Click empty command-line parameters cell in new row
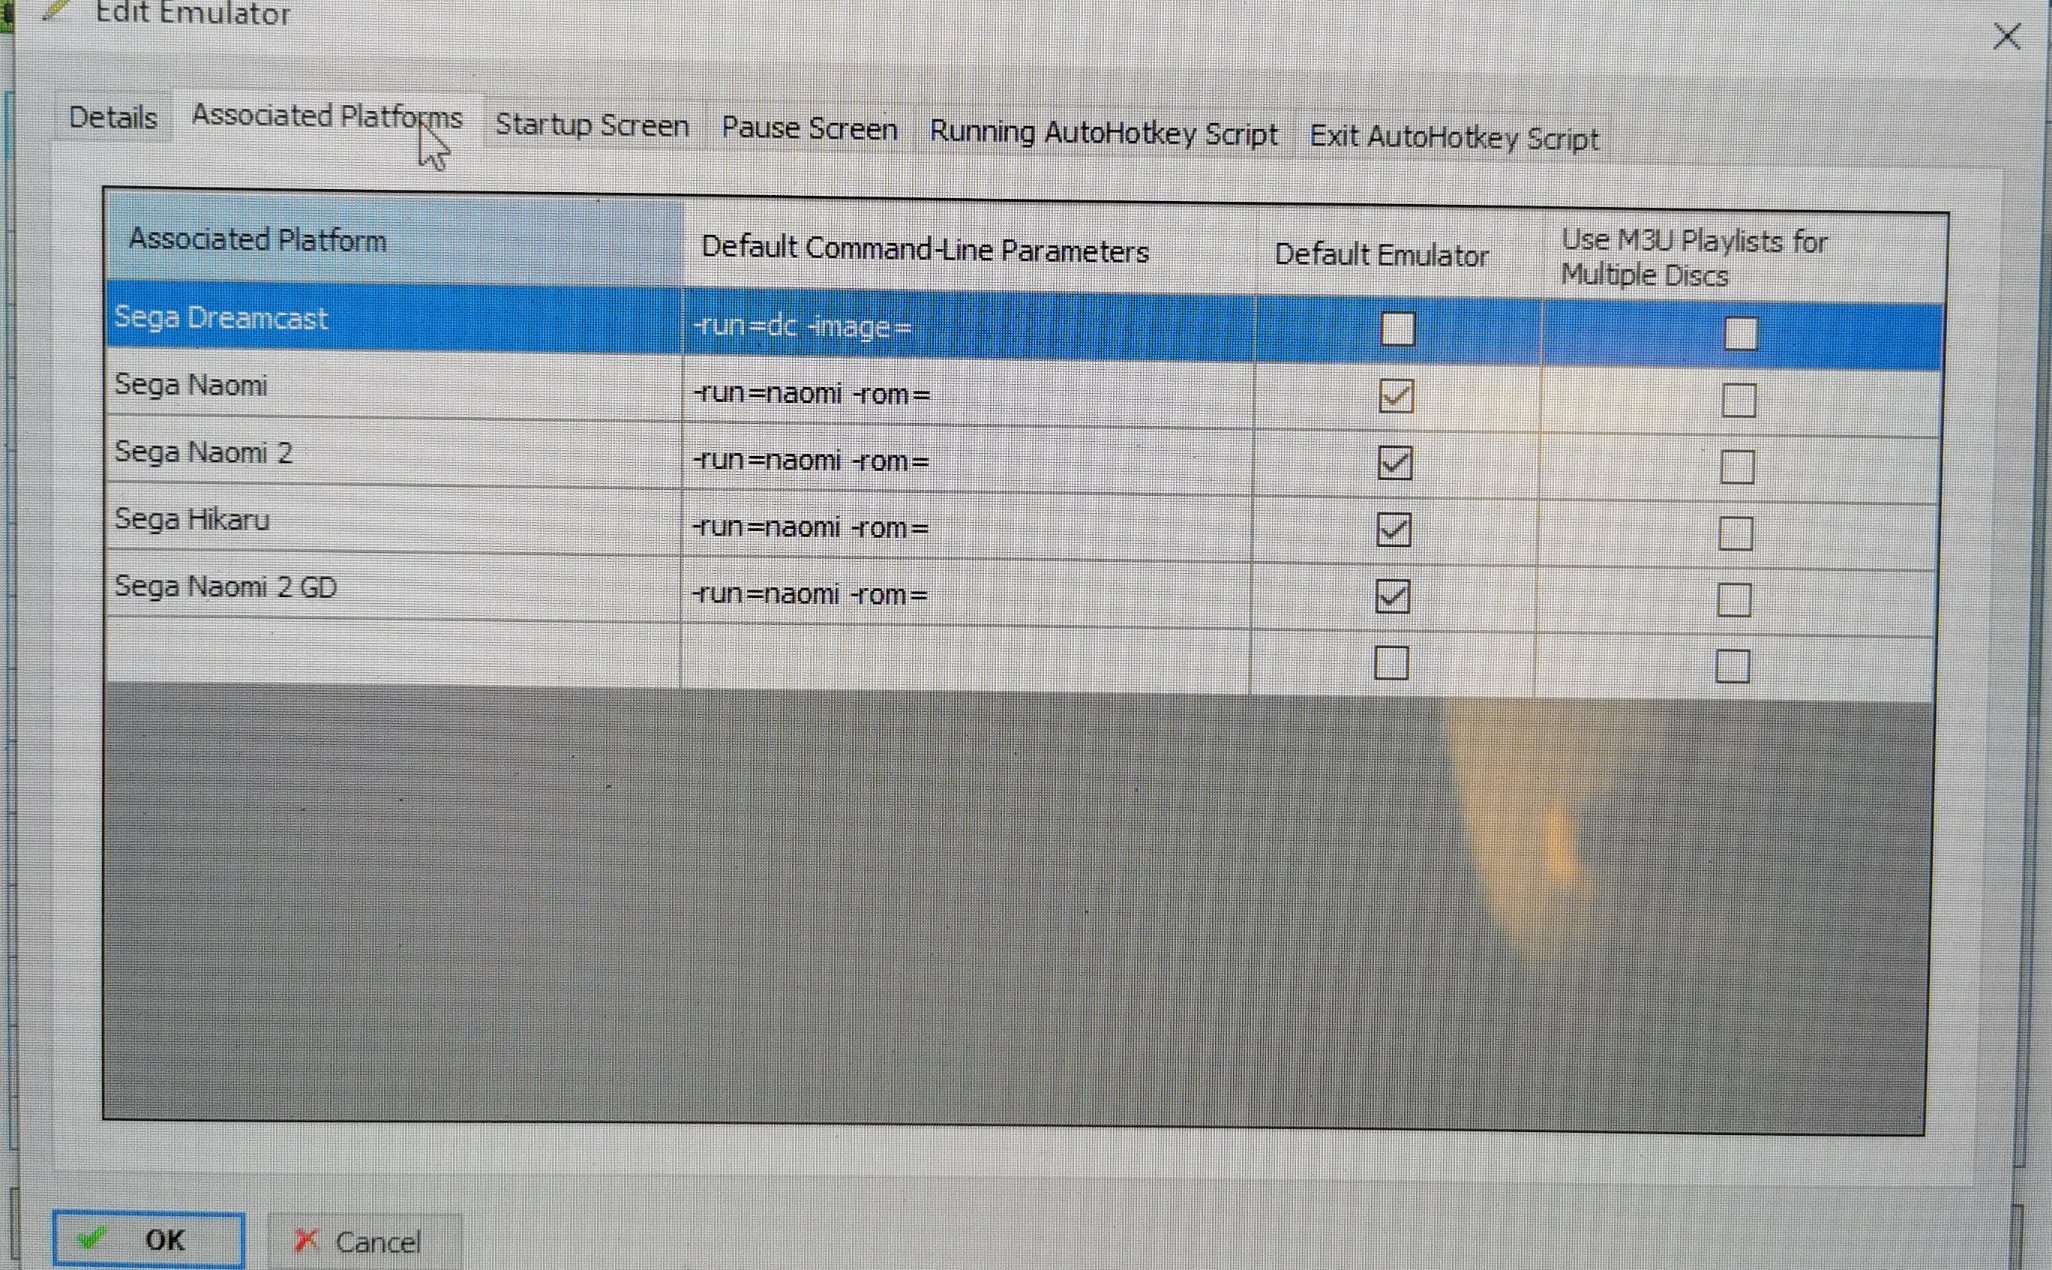Viewport: 2052px width, 1270px height. click(x=965, y=660)
